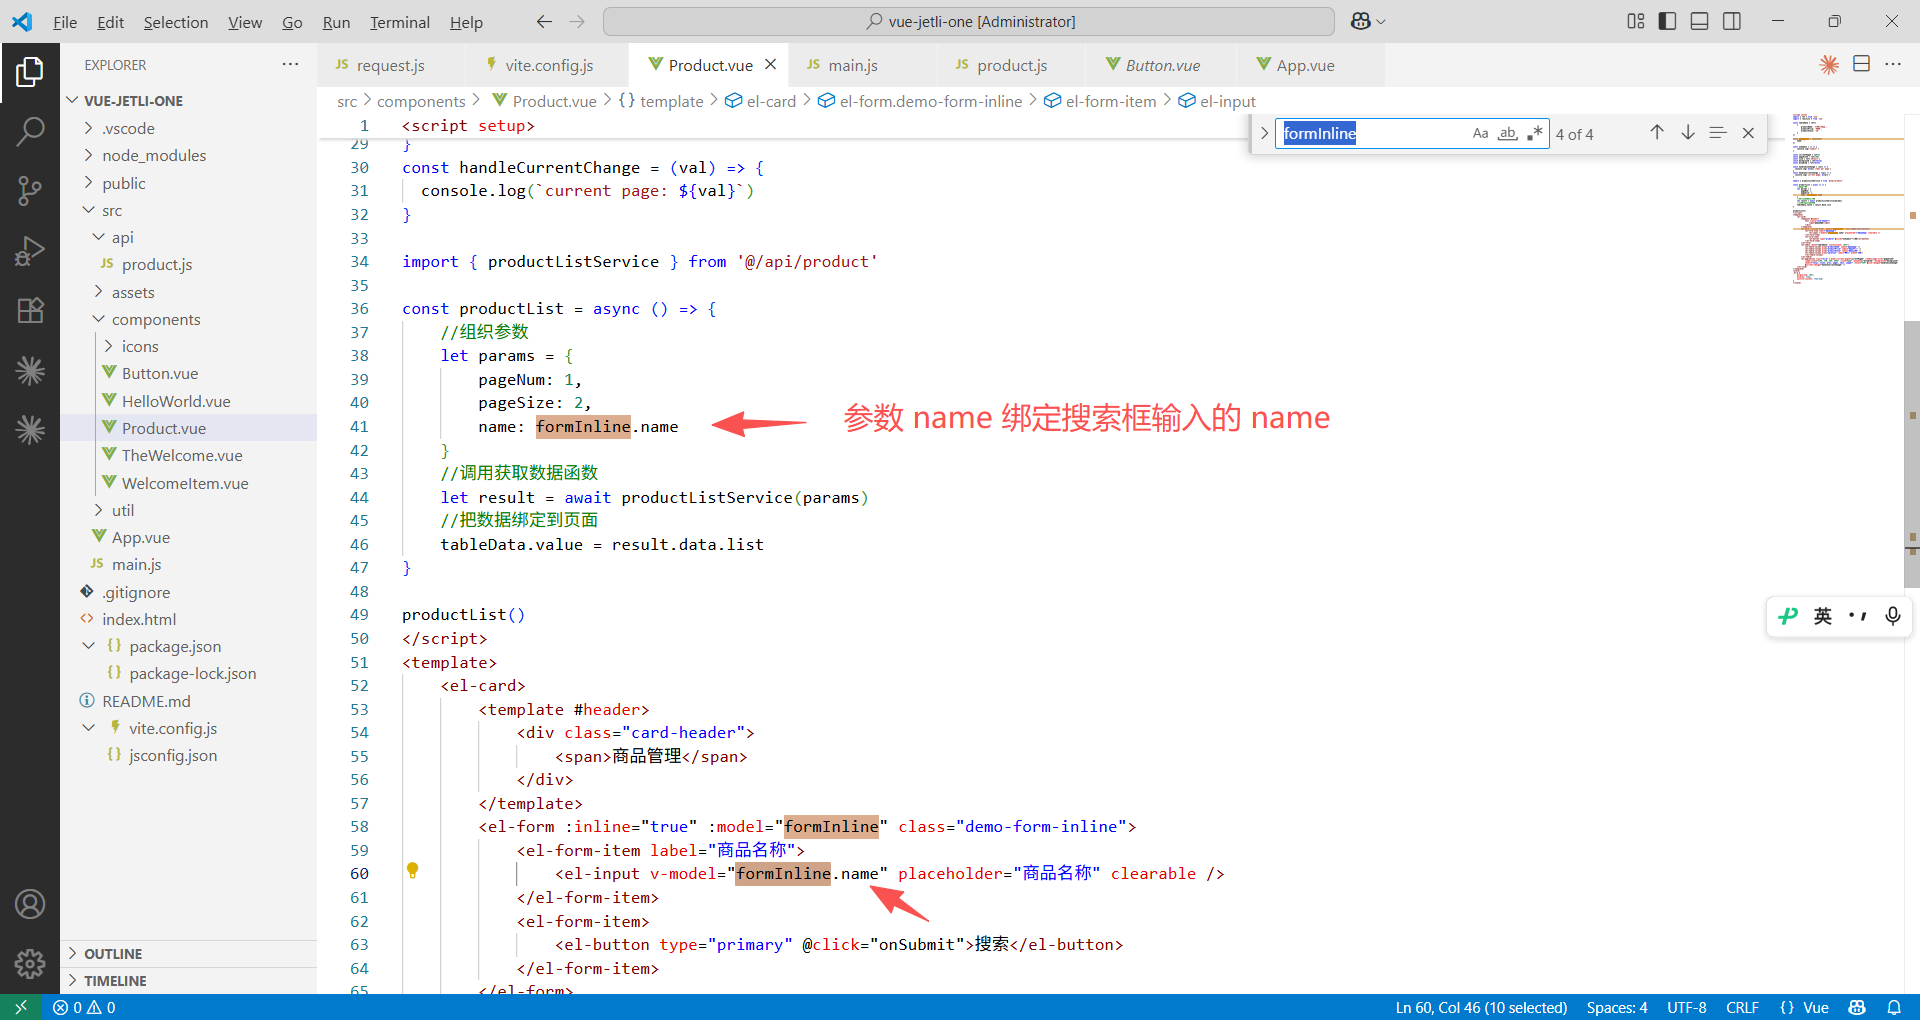Click errors and warnings count in status bar
This screenshot has height=1020, width=1920.
pyautogui.click(x=84, y=1007)
